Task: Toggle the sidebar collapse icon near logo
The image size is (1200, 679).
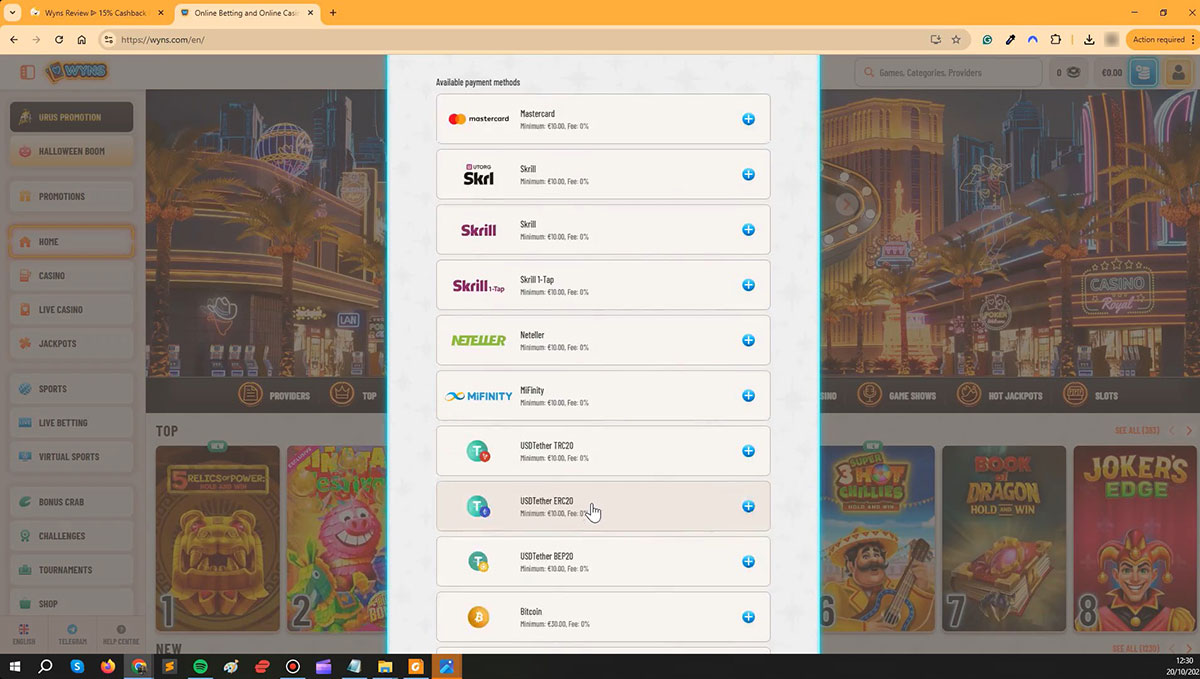Action: pyautogui.click(x=27, y=72)
